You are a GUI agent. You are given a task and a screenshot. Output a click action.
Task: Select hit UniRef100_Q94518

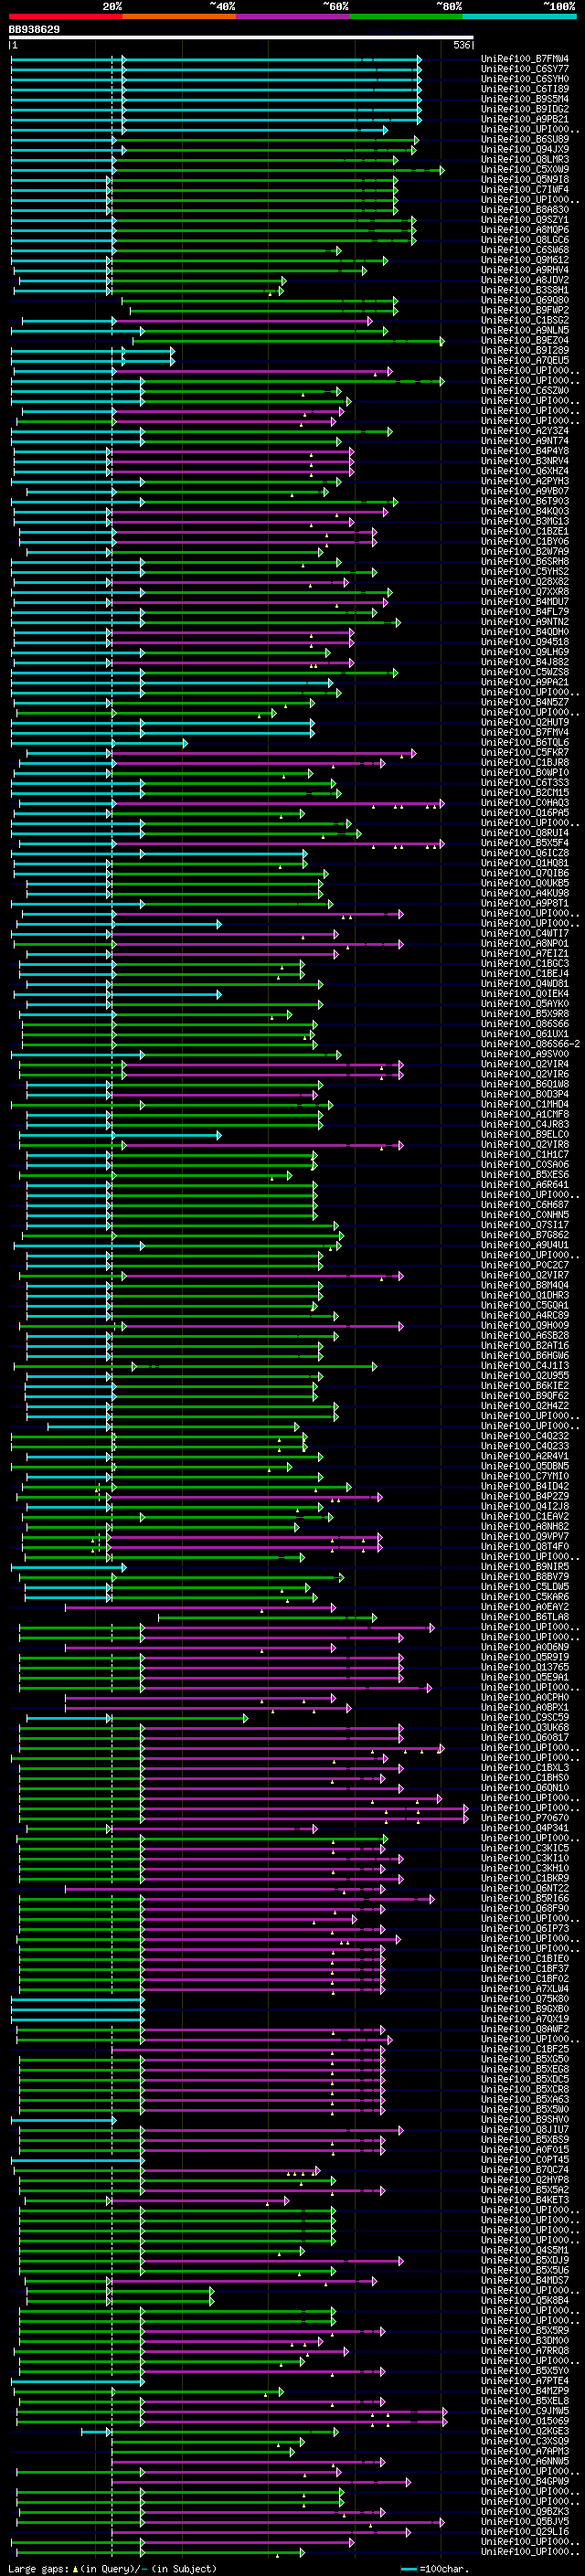coord(525,642)
